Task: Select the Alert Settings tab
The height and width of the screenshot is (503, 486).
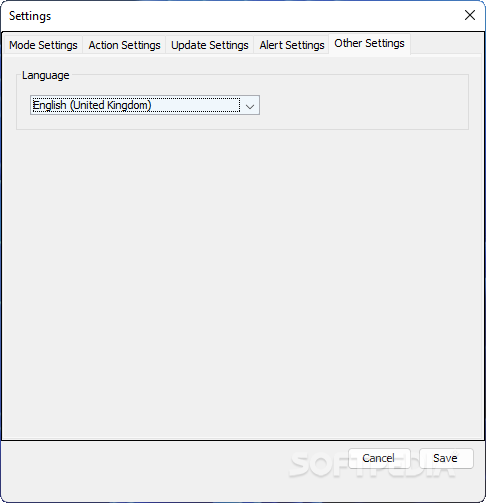Action: 292,45
